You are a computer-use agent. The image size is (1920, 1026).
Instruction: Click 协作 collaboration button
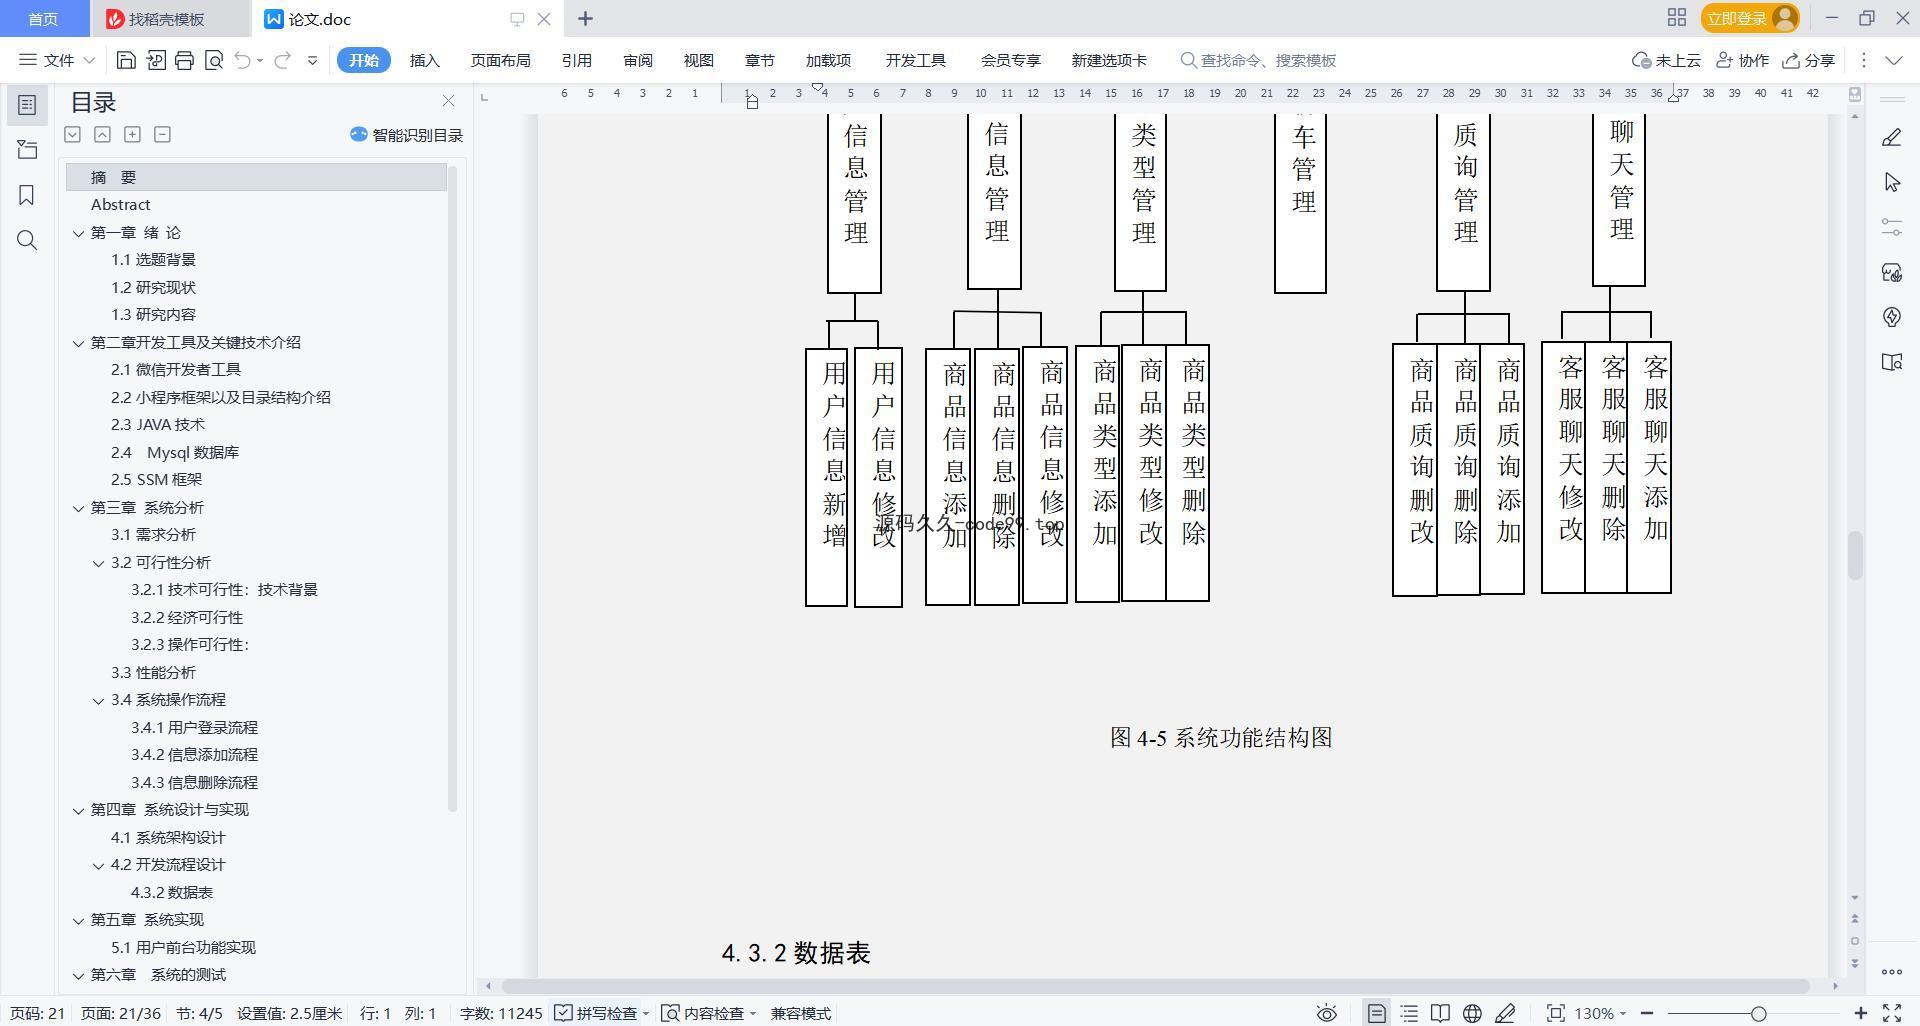coord(1743,60)
